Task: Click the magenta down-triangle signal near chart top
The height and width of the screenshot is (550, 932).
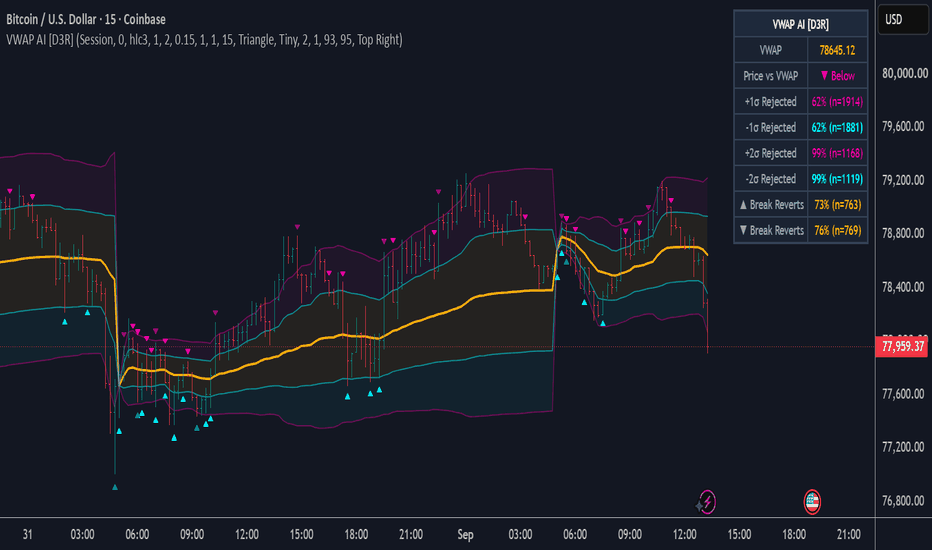Action: 439,191
